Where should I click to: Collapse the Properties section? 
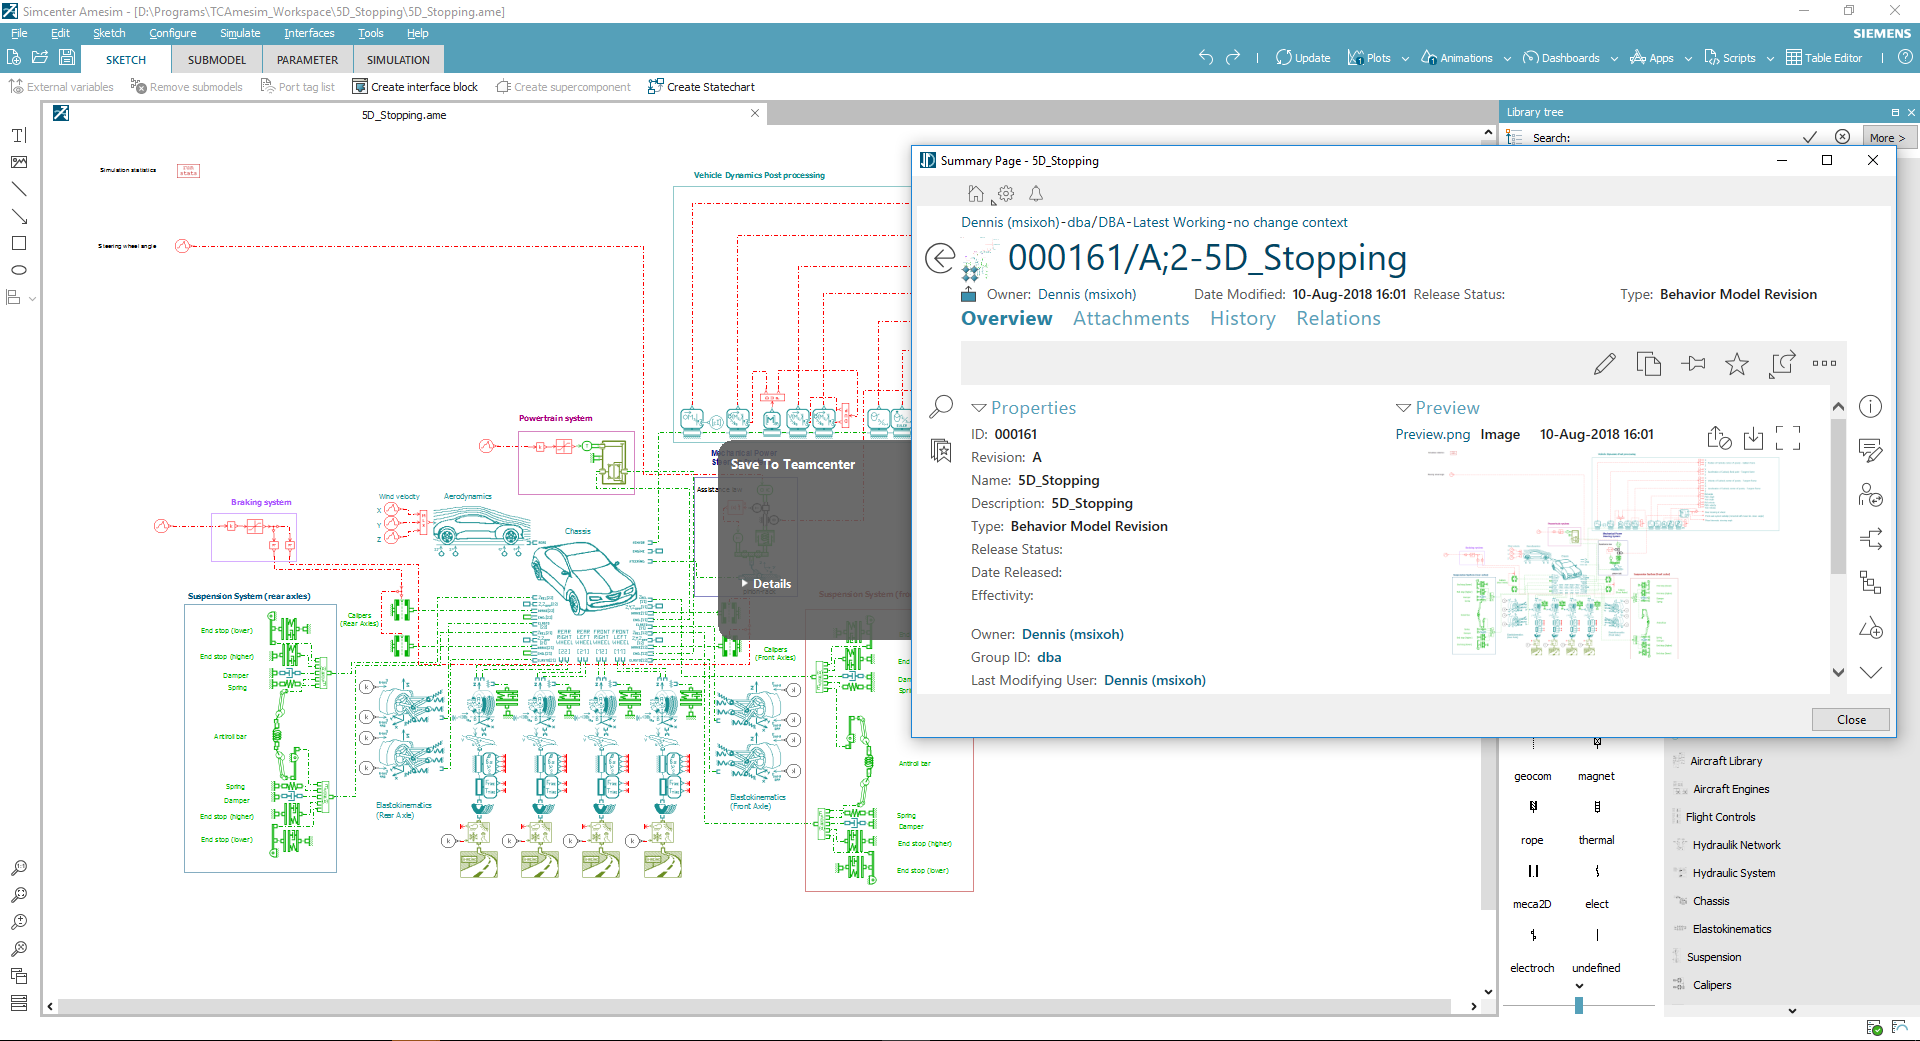coord(979,407)
